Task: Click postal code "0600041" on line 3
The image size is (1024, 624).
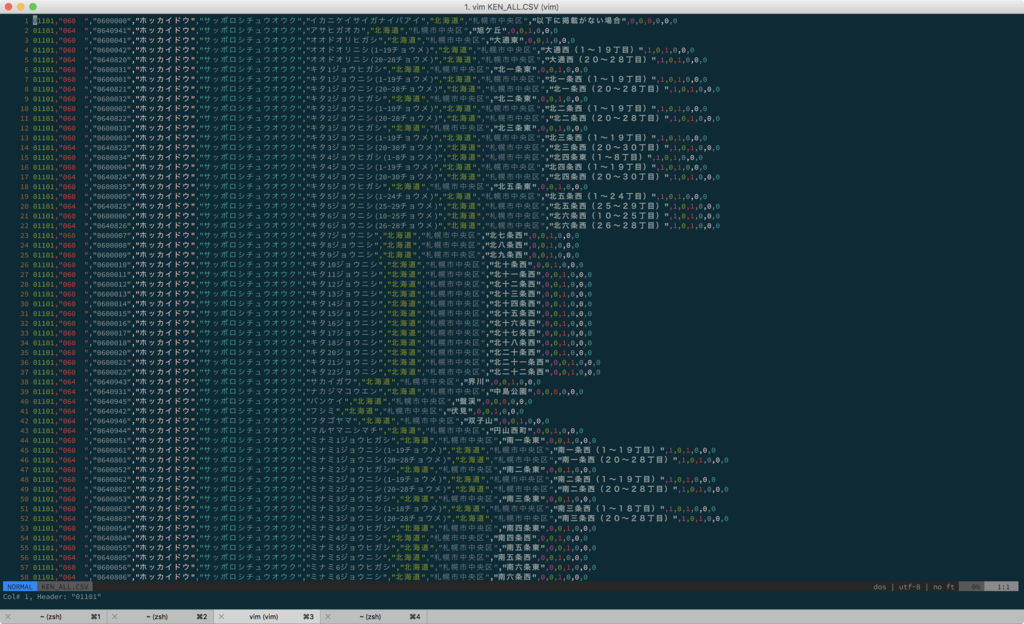Action: point(111,40)
